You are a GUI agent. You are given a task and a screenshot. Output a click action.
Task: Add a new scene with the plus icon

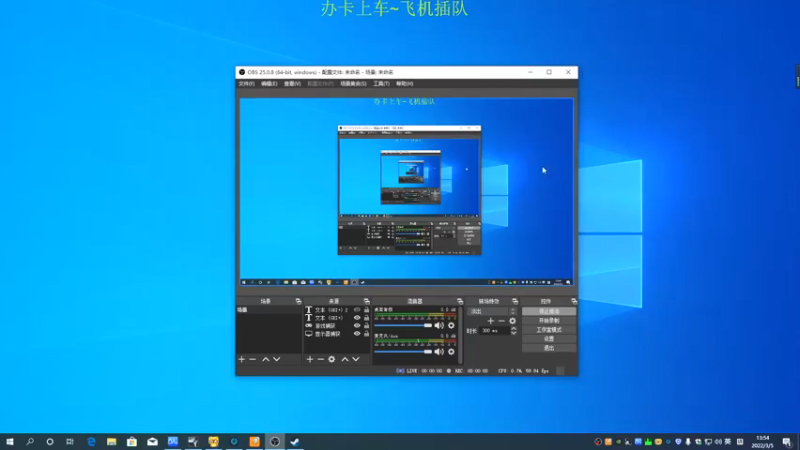click(242, 359)
